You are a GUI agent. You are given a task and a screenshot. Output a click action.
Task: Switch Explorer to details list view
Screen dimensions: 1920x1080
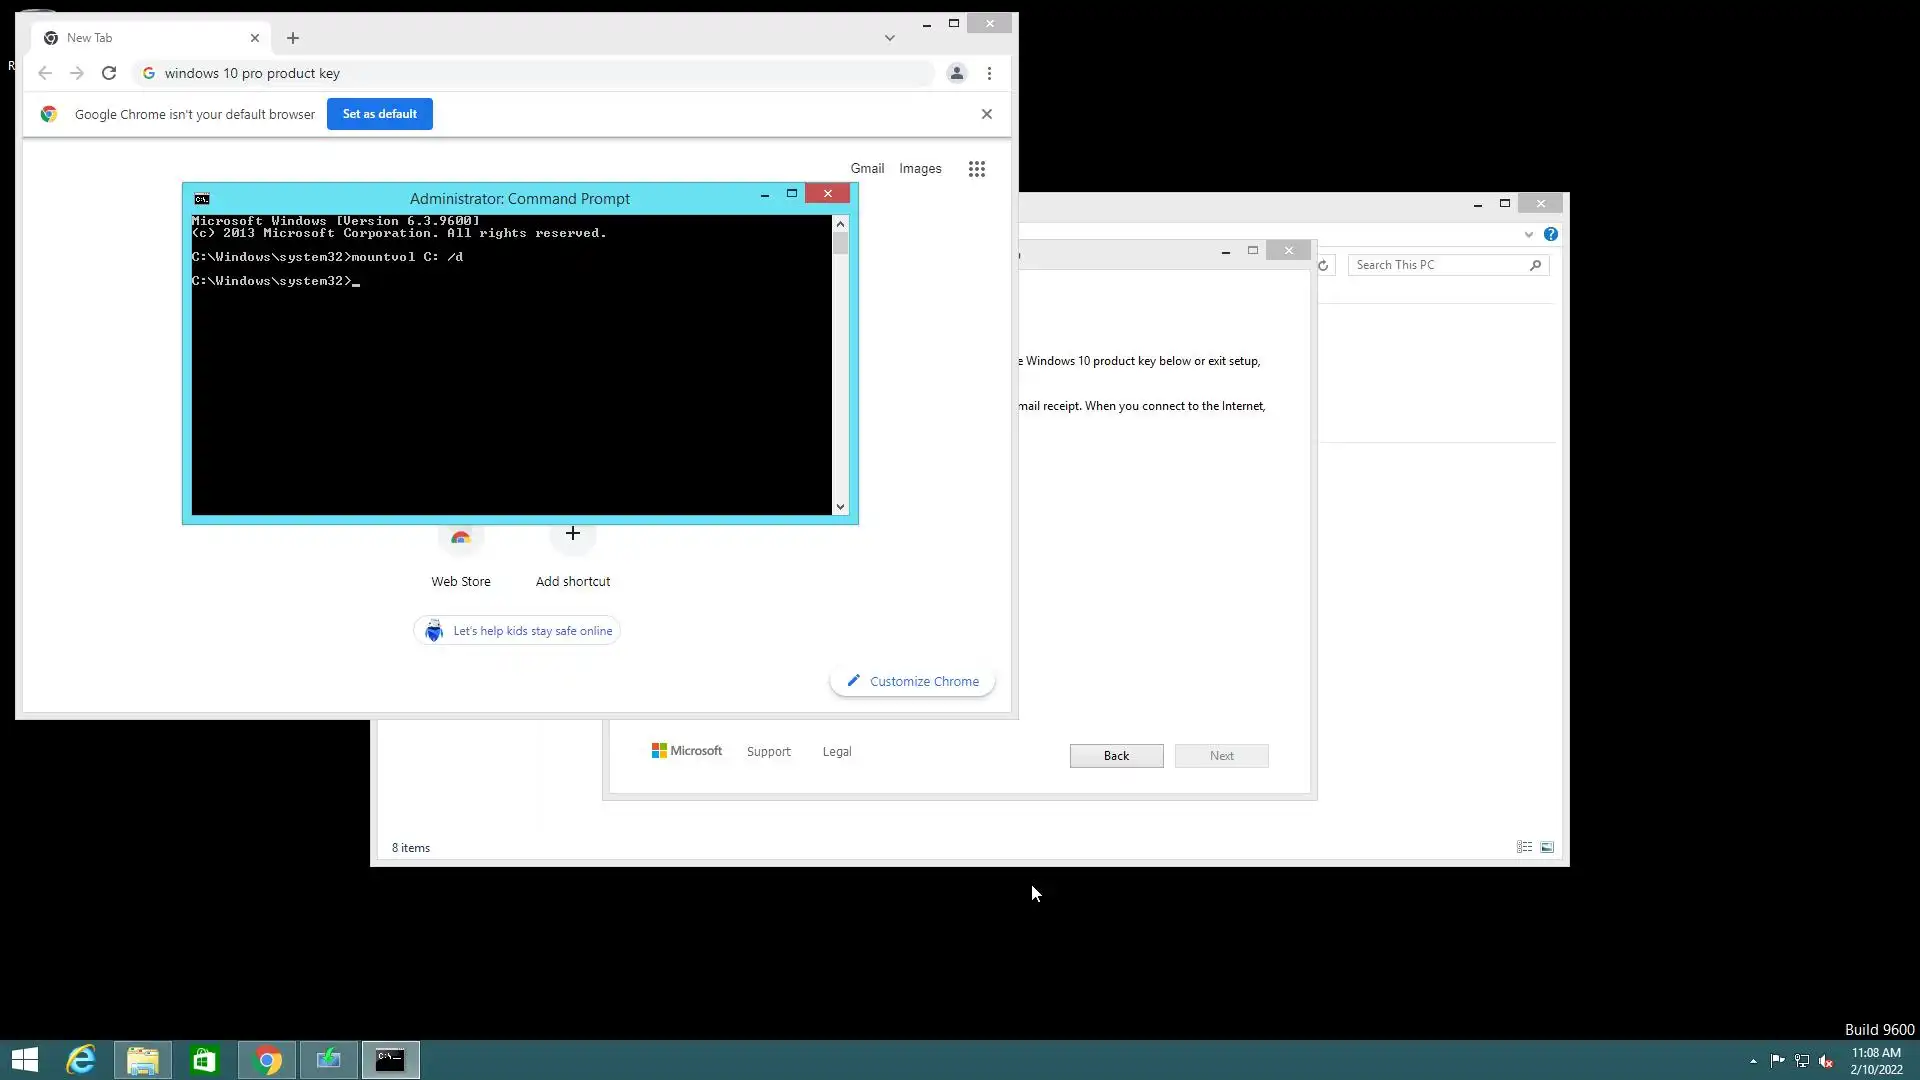[x=1524, y=847]
